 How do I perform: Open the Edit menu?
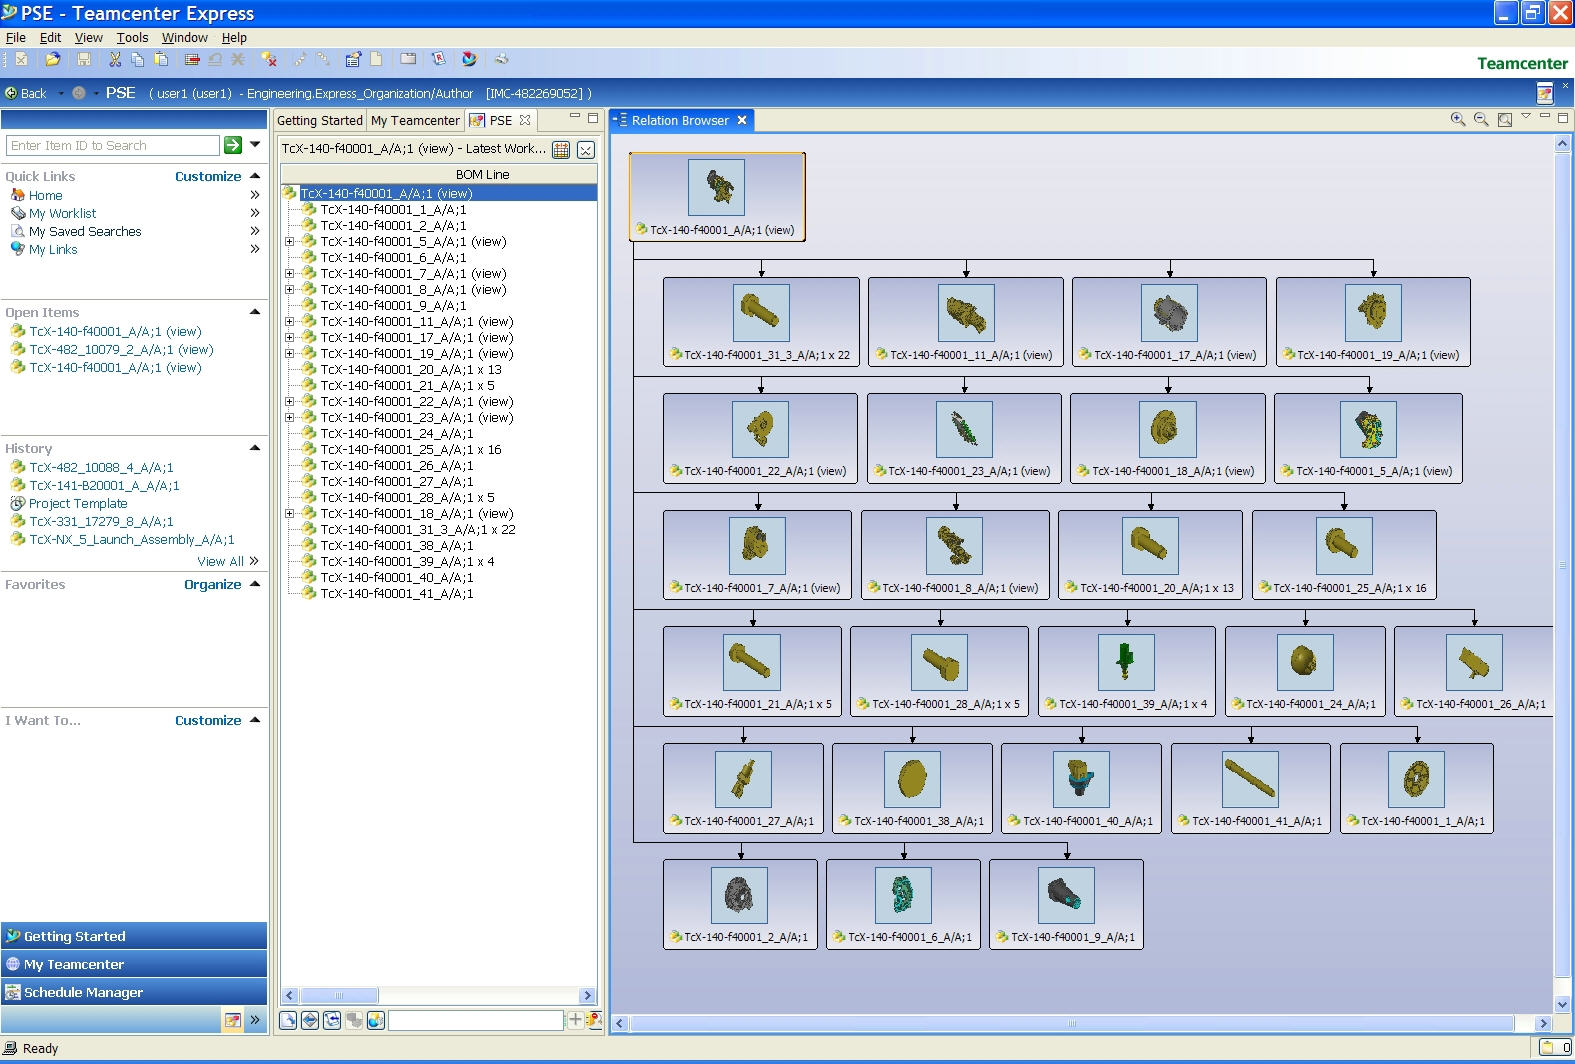click(50, 37)
